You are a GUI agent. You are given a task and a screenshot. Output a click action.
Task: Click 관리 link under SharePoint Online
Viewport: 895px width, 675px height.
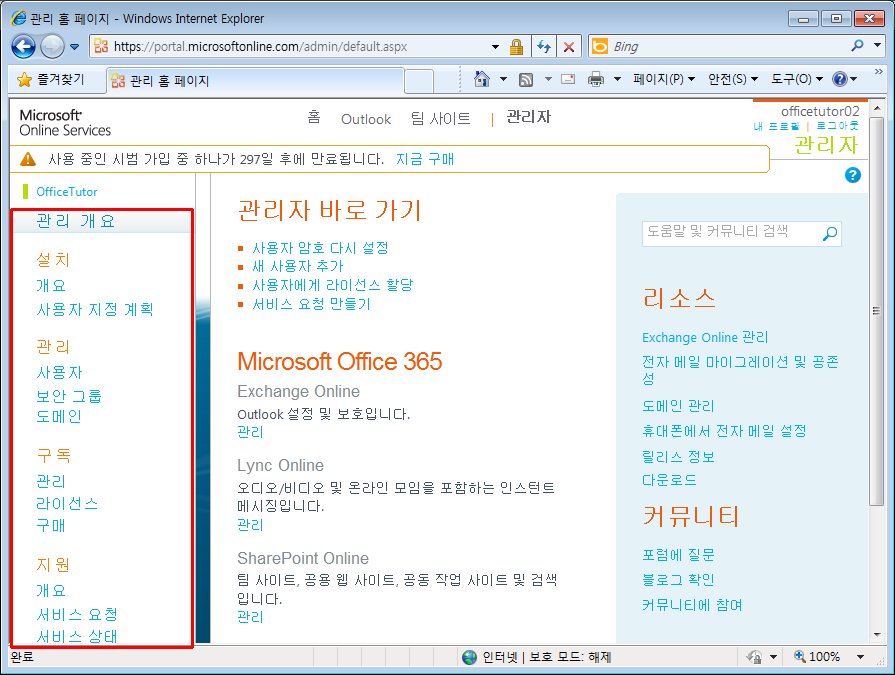tap(251, 617)
